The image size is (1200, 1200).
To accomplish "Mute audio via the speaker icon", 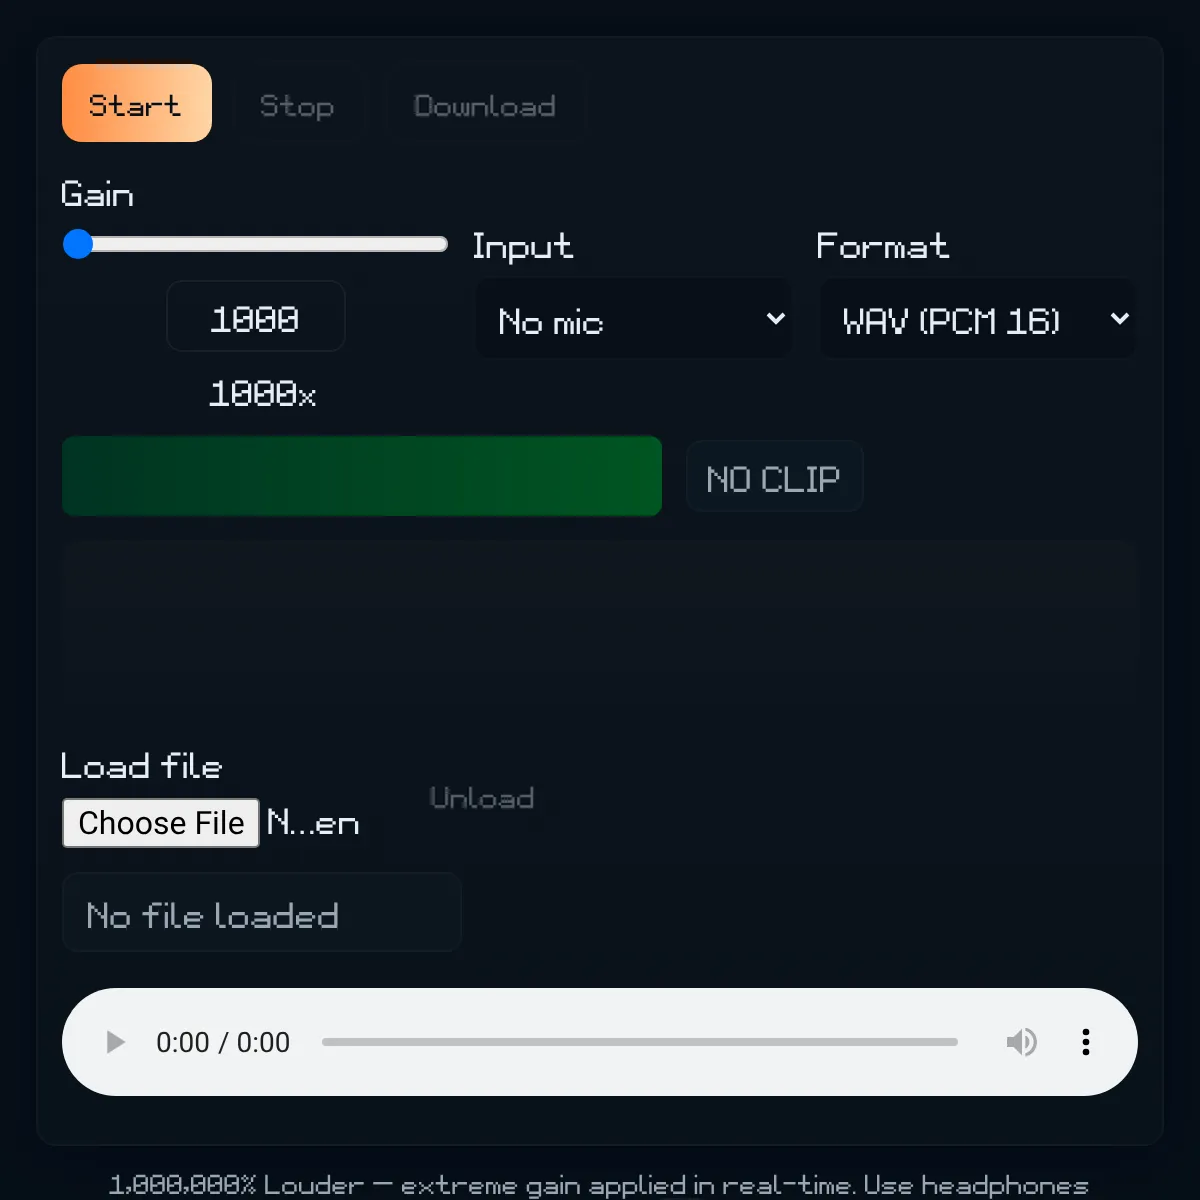I will (x=1021, y=1042).
